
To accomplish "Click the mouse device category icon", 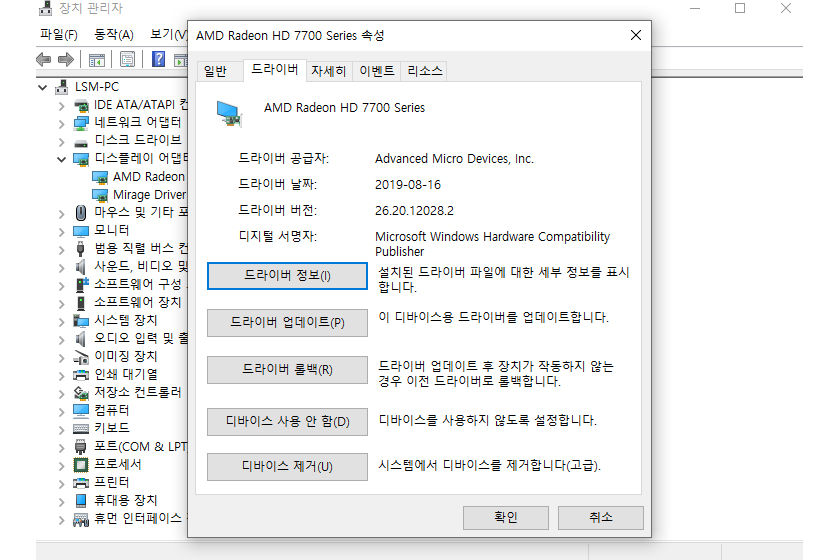I will click(x=81, y=213).
